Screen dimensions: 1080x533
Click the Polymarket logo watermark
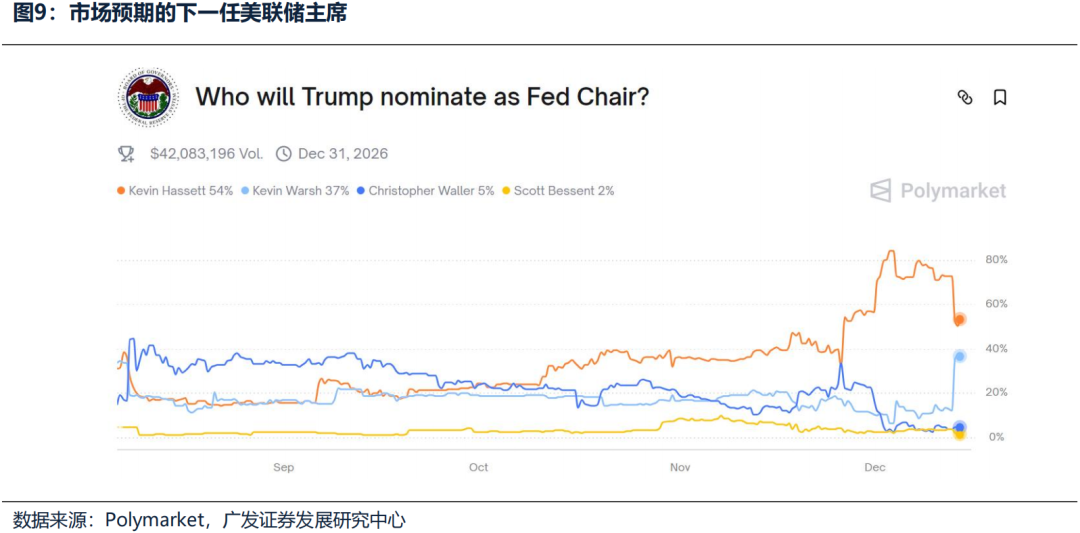[938, 191]
